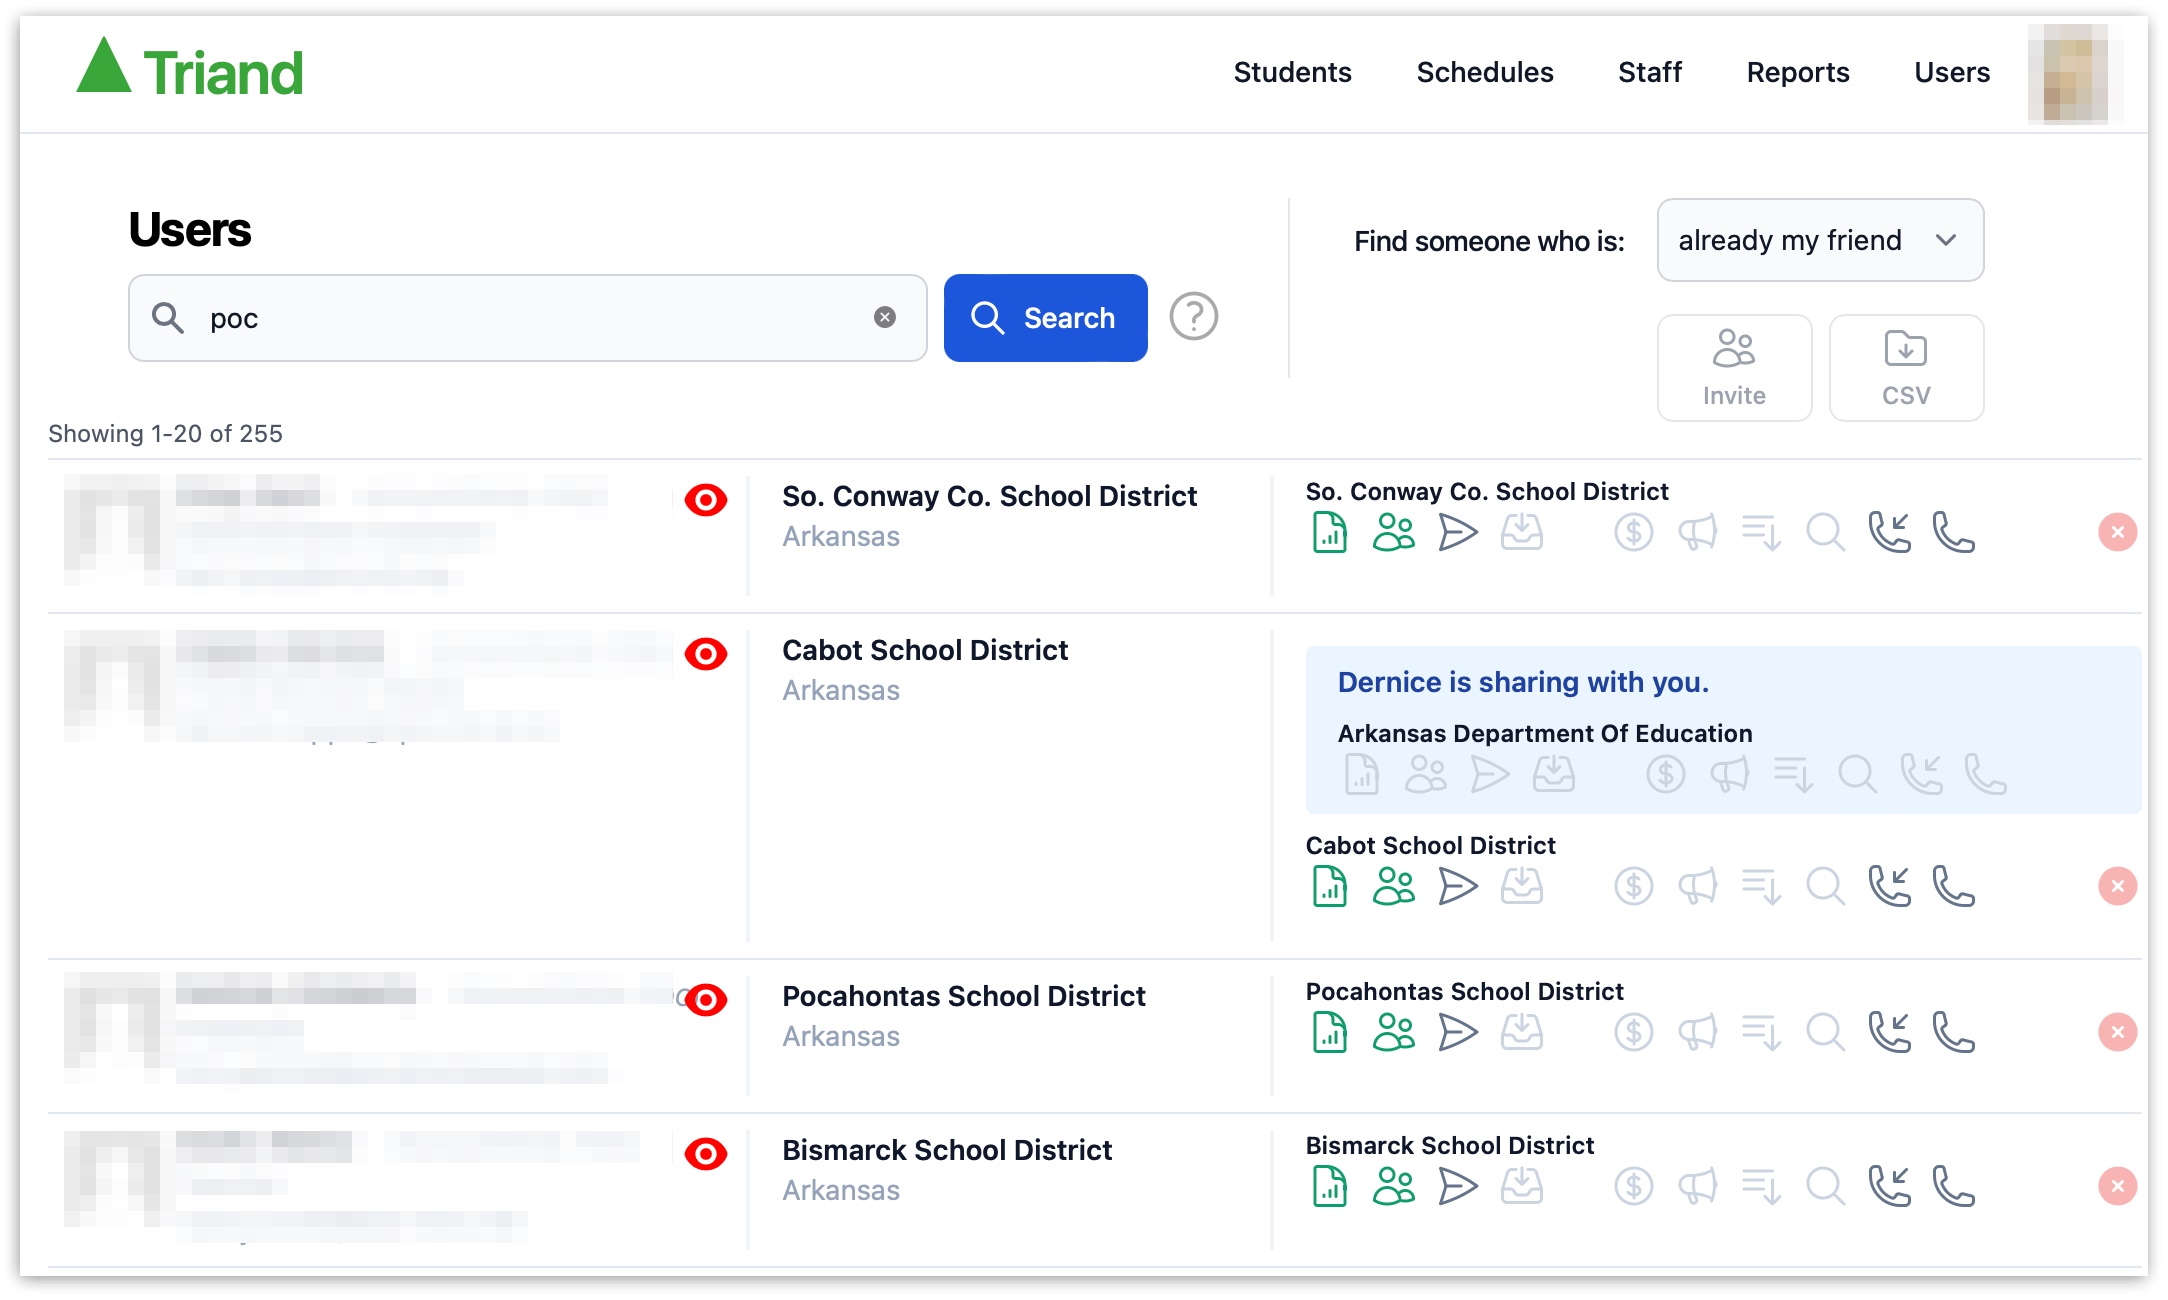Click the search input field showing 'poc'

click(x=526, y=317)
